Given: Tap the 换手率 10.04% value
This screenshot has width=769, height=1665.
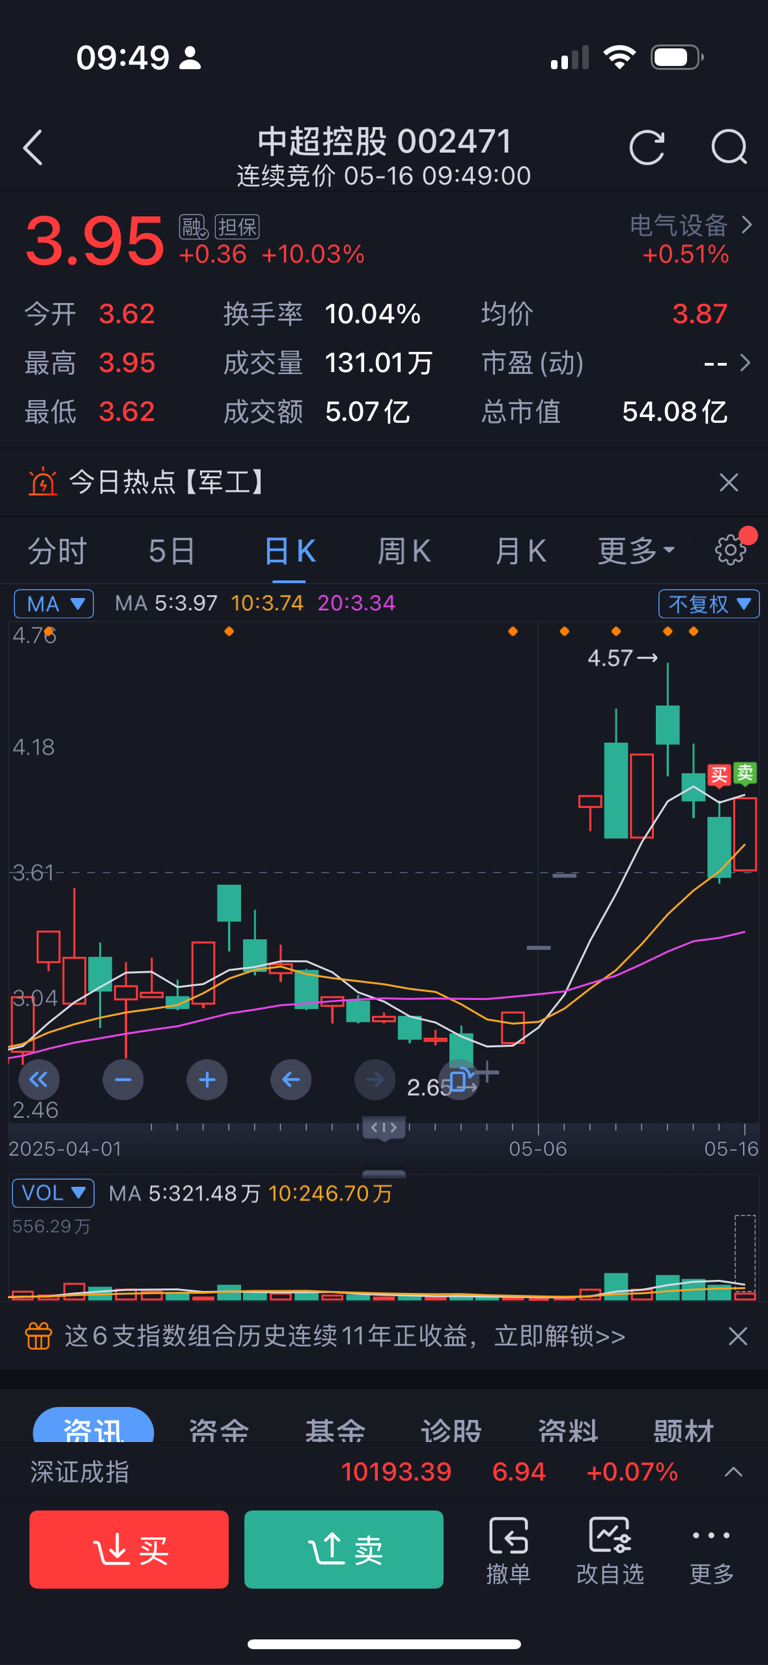Looking at the screenshot, I should [x=373, y=314].
